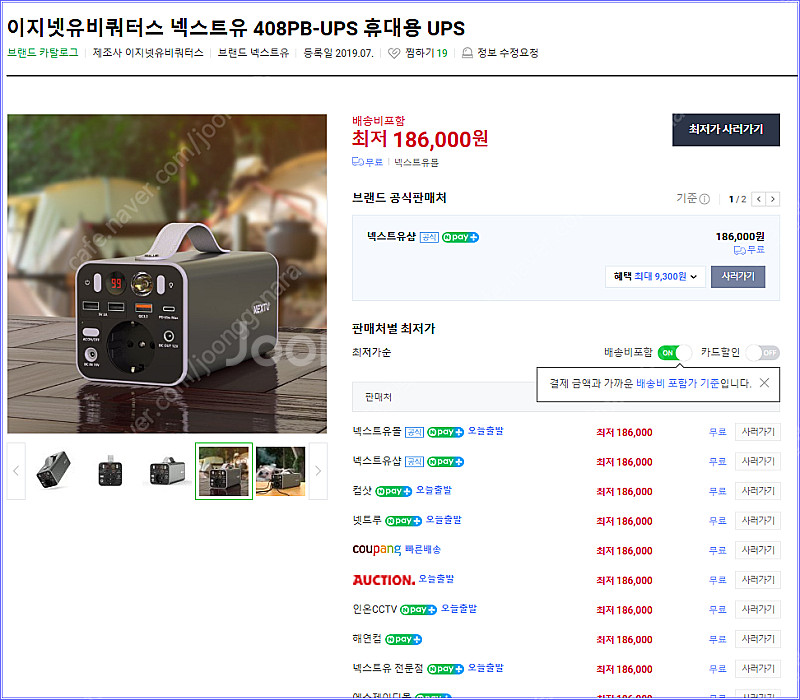This screenshot has height=700, width=800.
Task: Click Npay badge beside 넥스트유샵 in brand seller box
Action: point(460,237)
